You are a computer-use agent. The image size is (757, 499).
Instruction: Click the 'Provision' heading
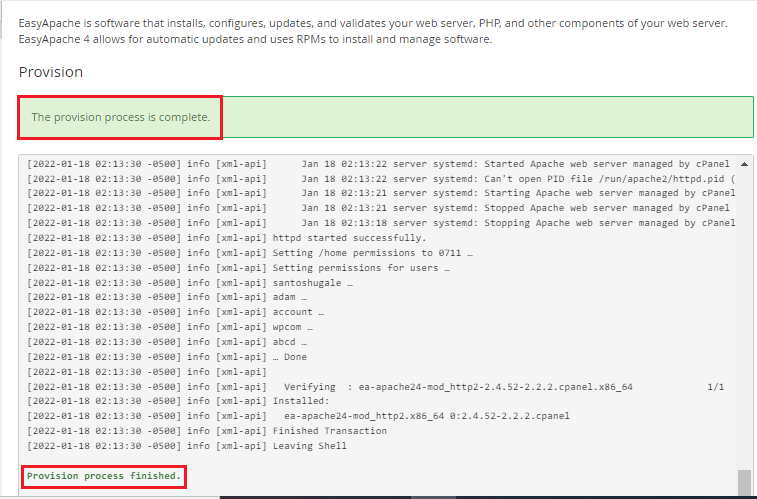tap(51, 72)
